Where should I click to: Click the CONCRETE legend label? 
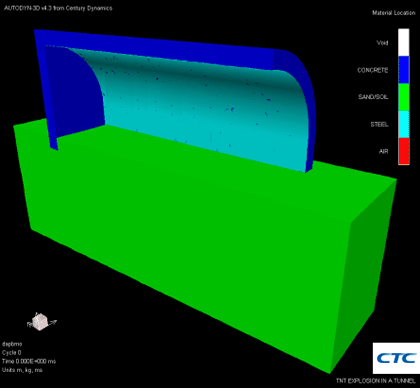[373, 70]
